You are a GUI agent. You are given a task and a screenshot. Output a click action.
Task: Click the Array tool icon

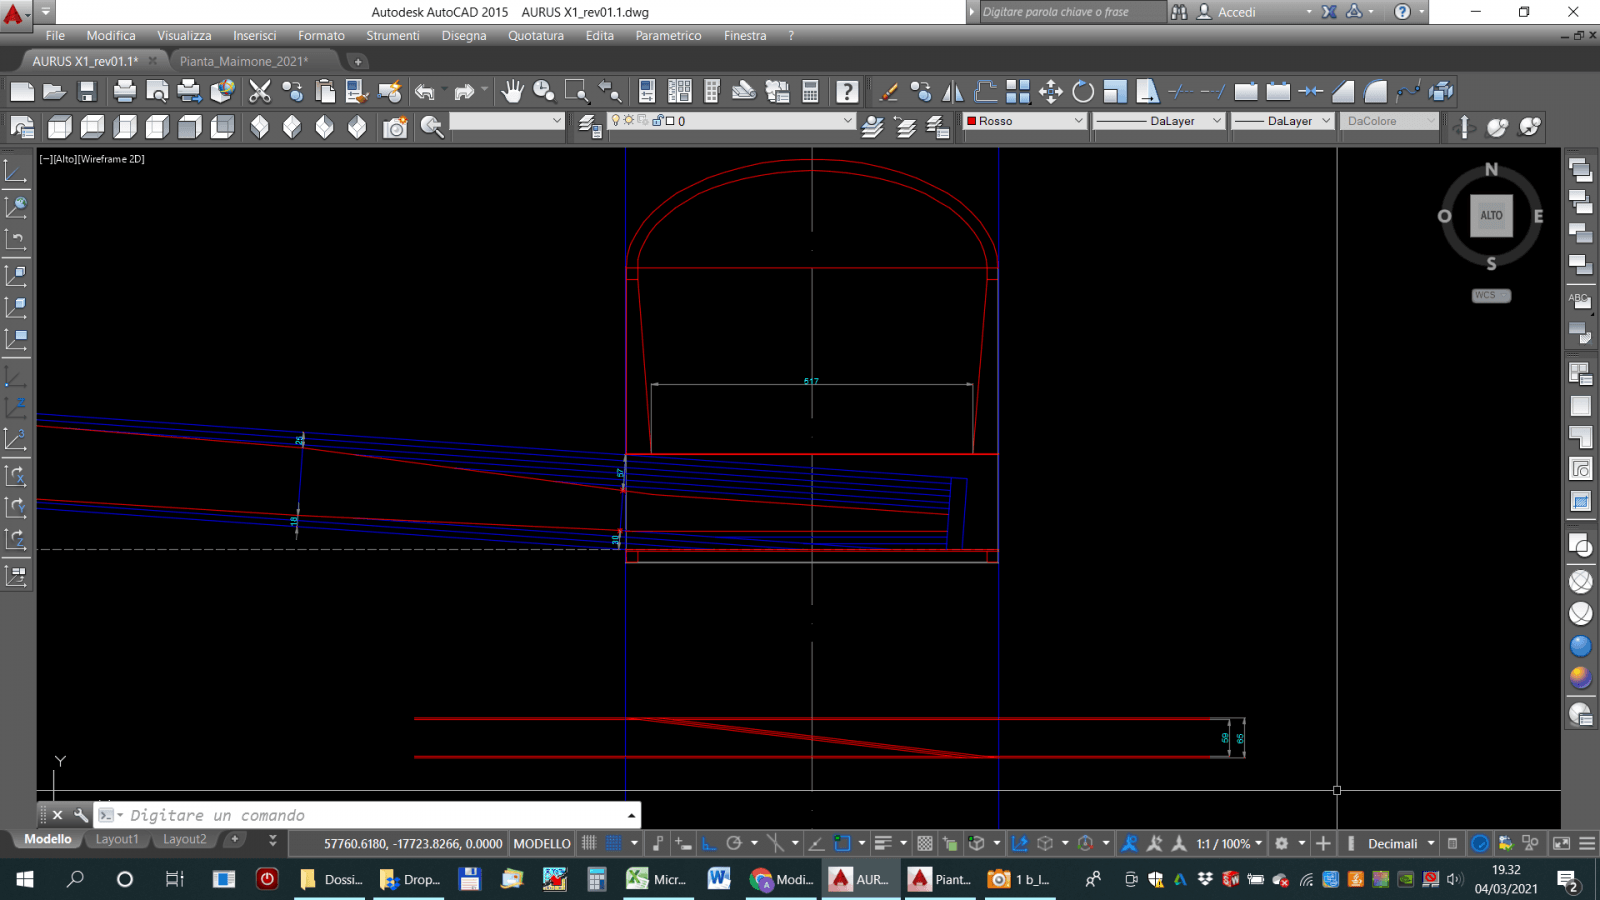[x=1018, y=92]
